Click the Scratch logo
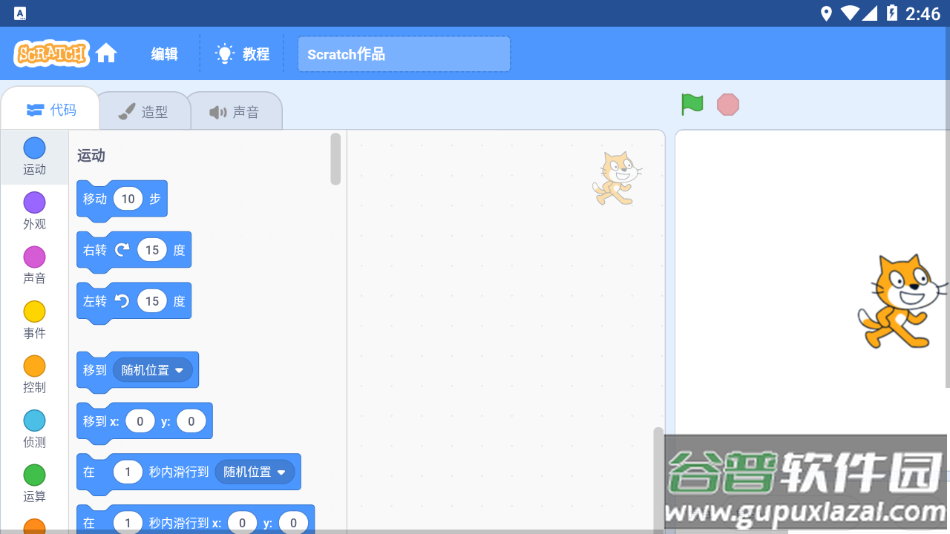Viewport: 950px width, 534px height. click(51, 53)
